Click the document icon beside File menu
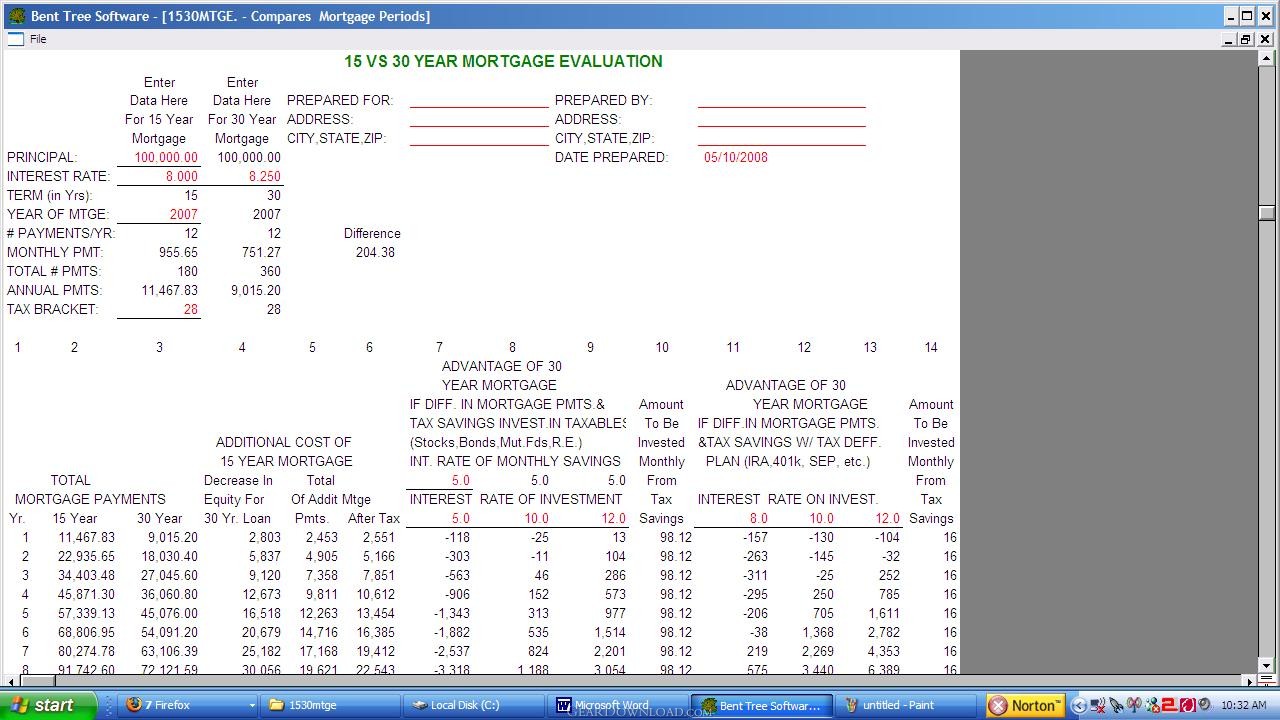The image size is (1280, 720). (15, 39)
